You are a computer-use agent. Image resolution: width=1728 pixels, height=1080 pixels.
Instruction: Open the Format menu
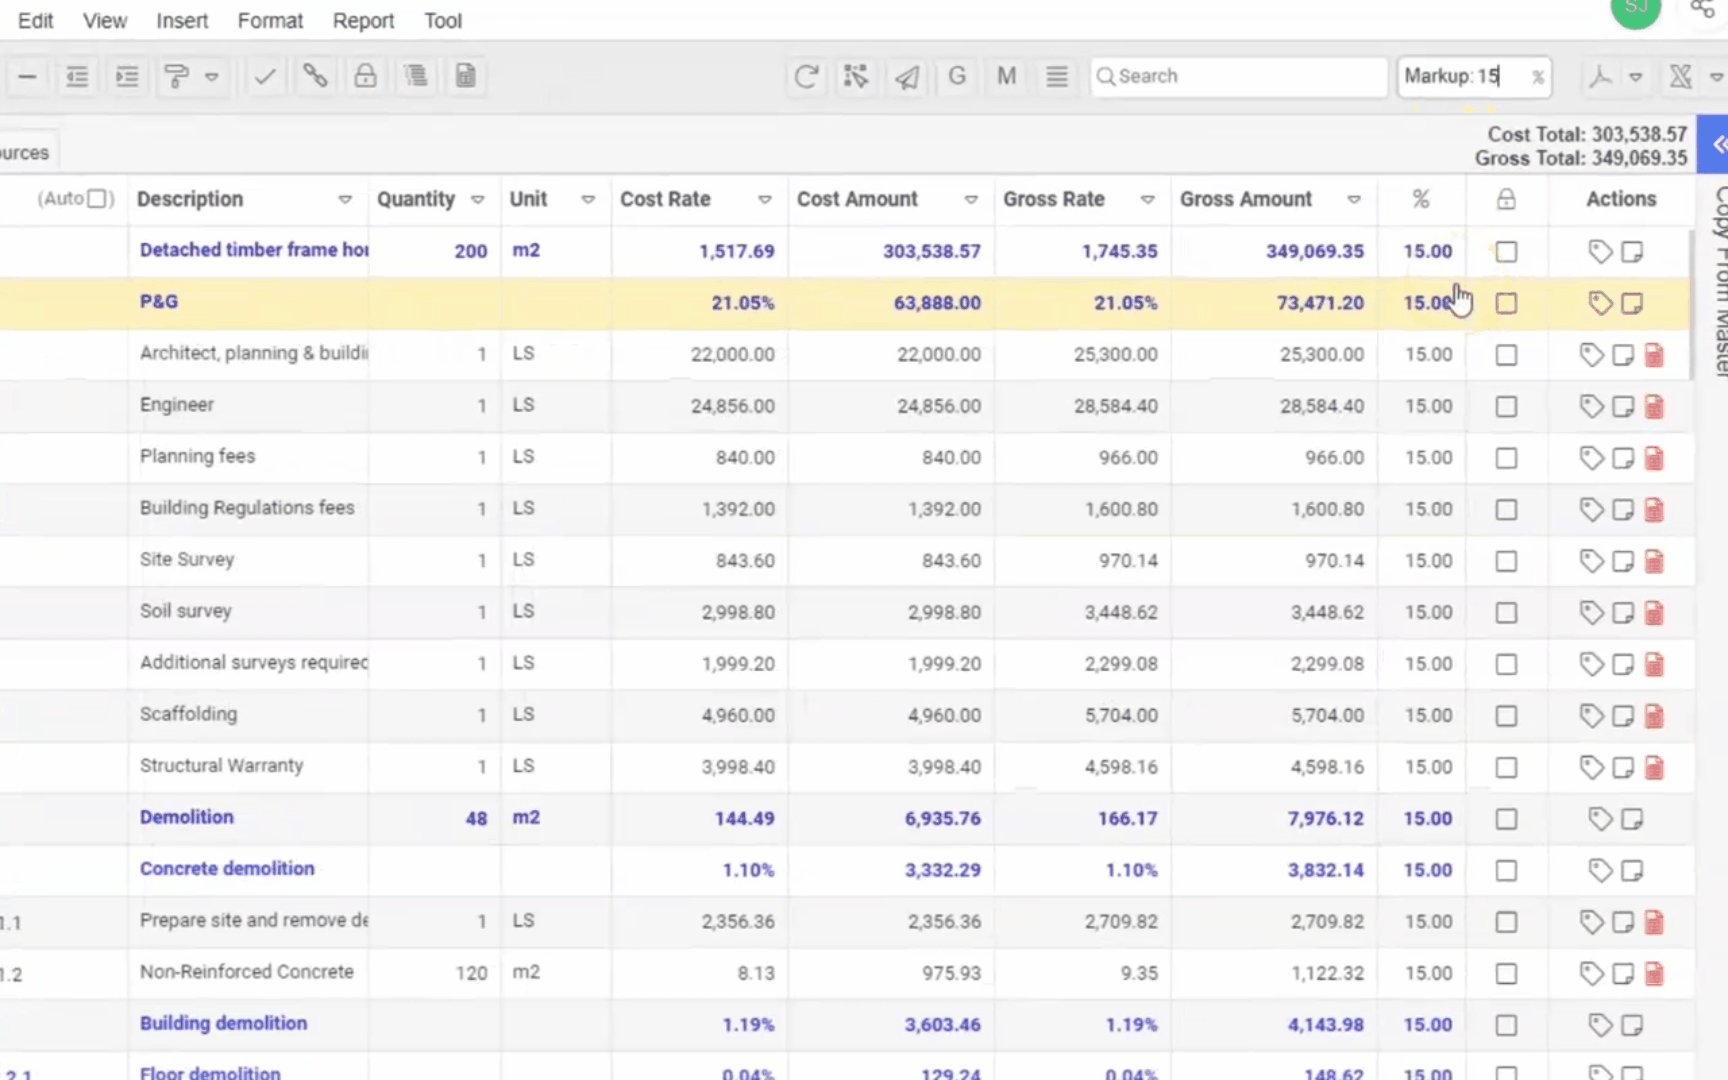pos(270,21)
